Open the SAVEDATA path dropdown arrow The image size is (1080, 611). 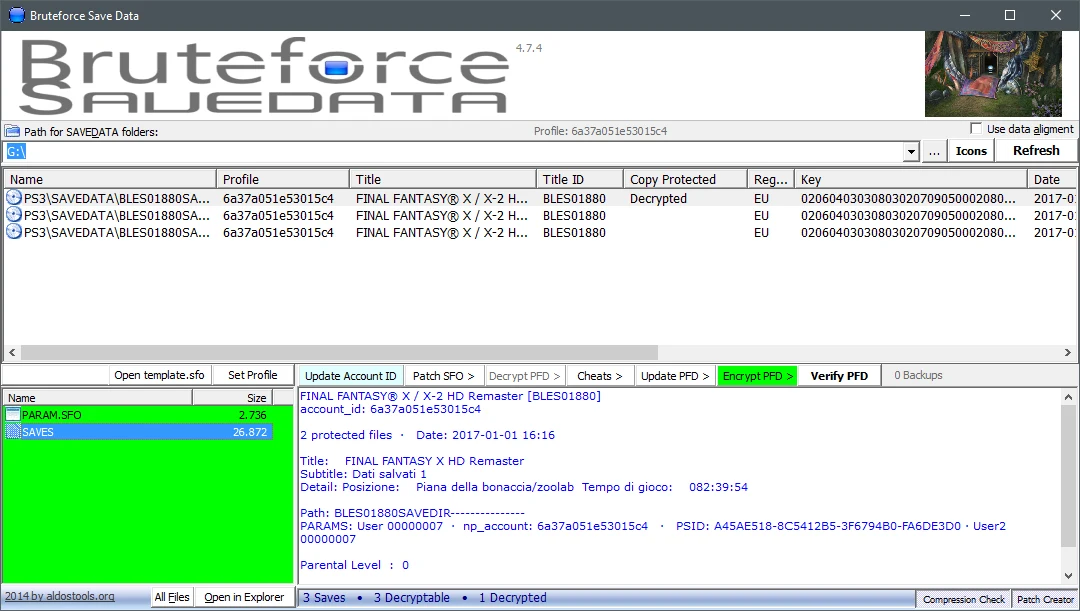coord(911,152)
